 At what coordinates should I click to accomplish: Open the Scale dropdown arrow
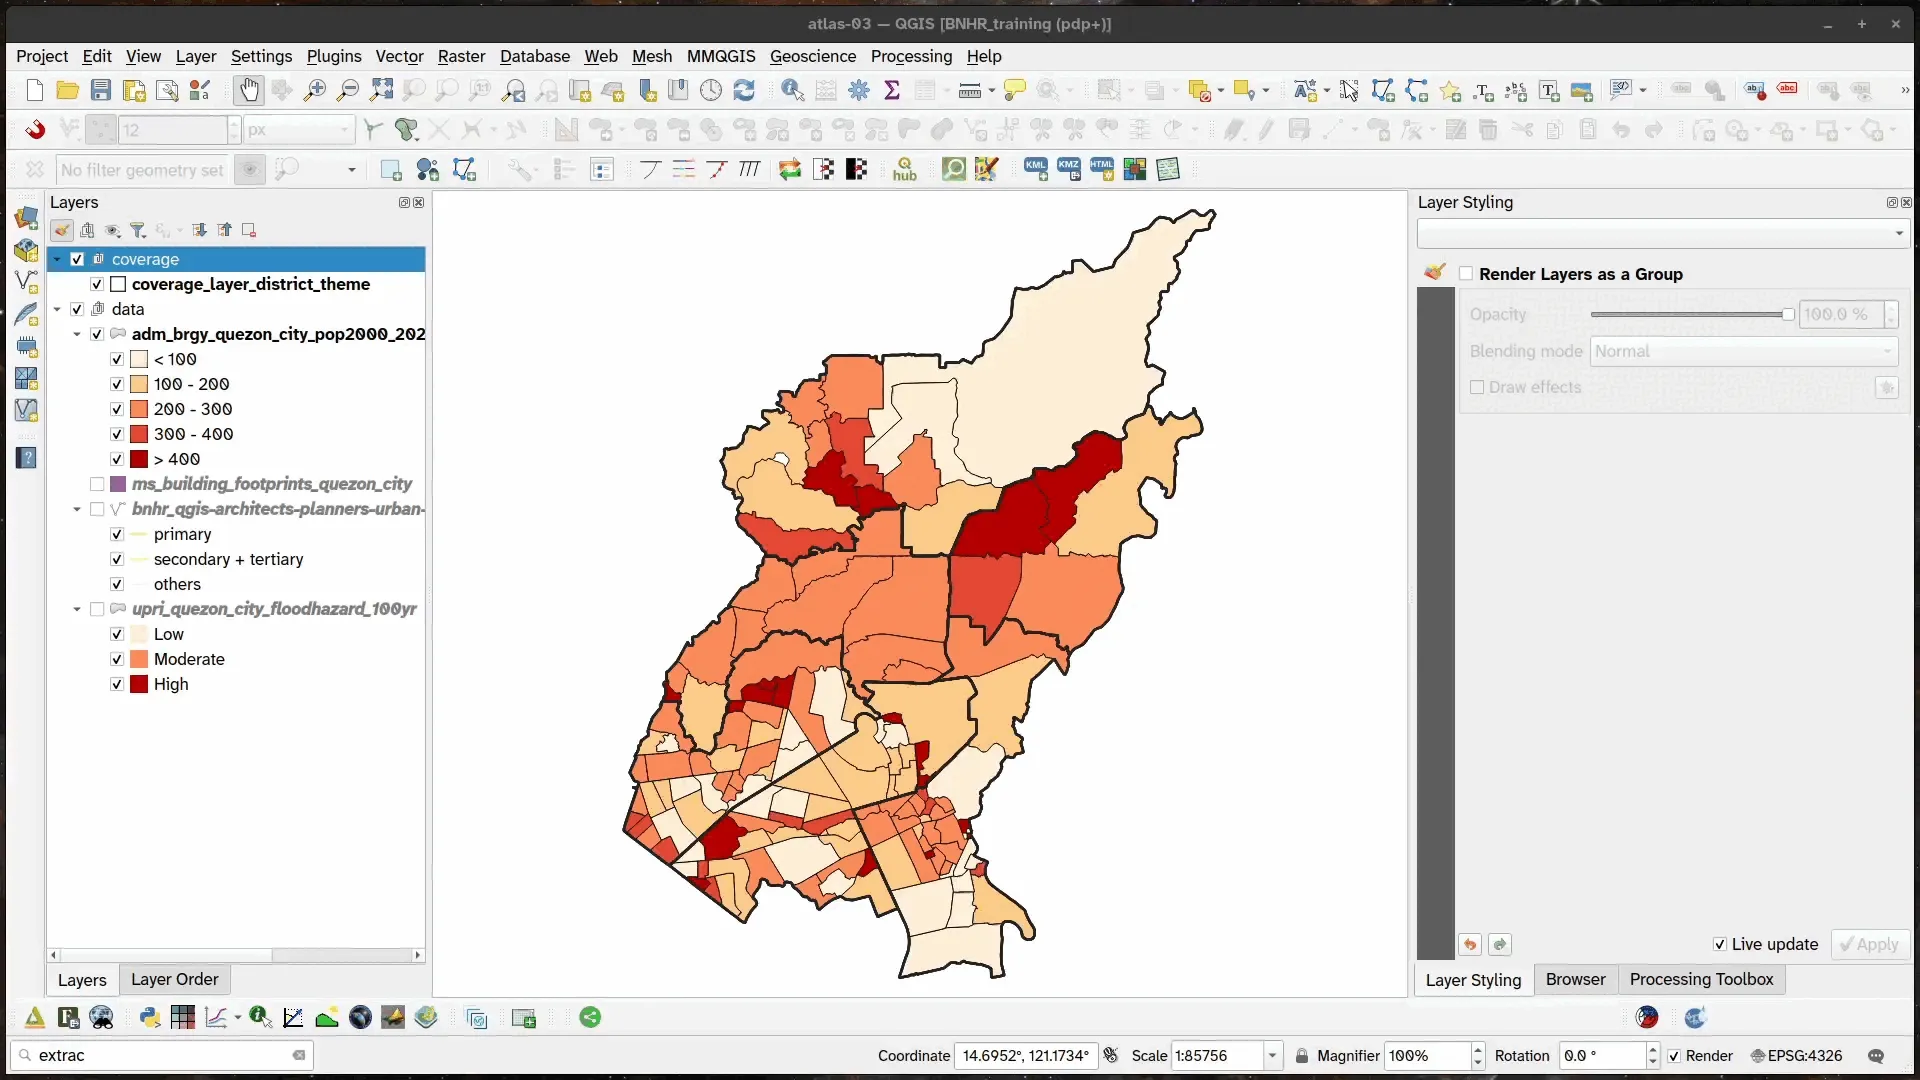1272,1056
